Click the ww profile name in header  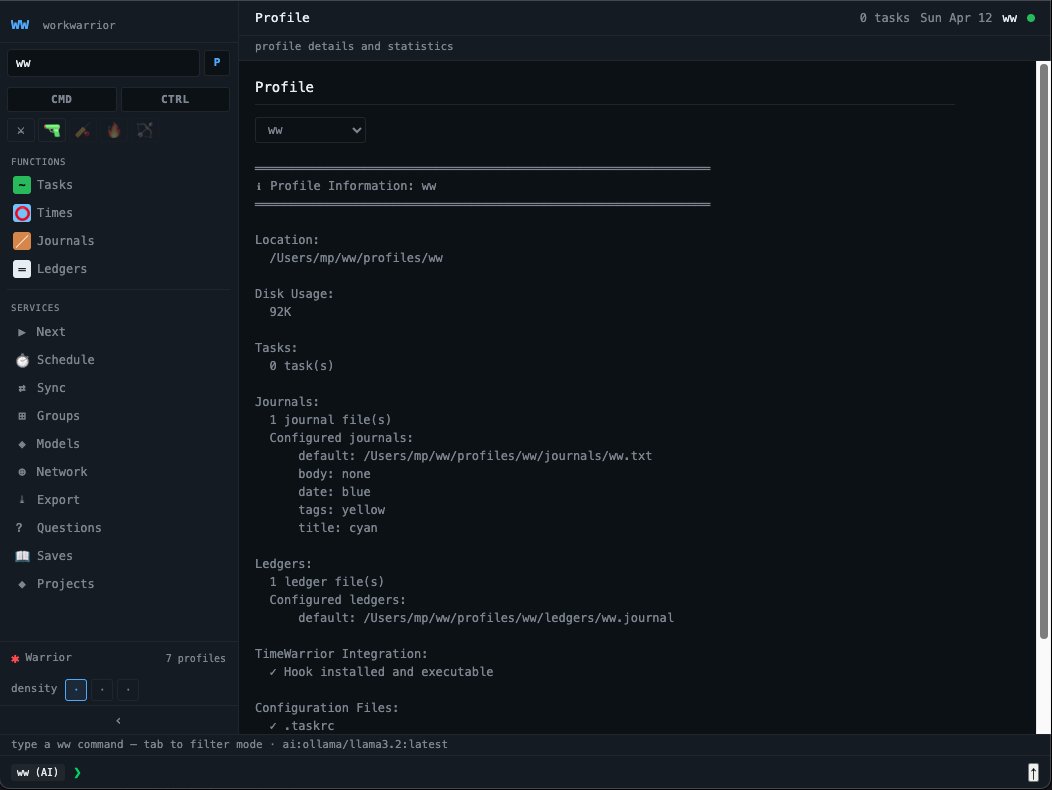(1010, 18)
